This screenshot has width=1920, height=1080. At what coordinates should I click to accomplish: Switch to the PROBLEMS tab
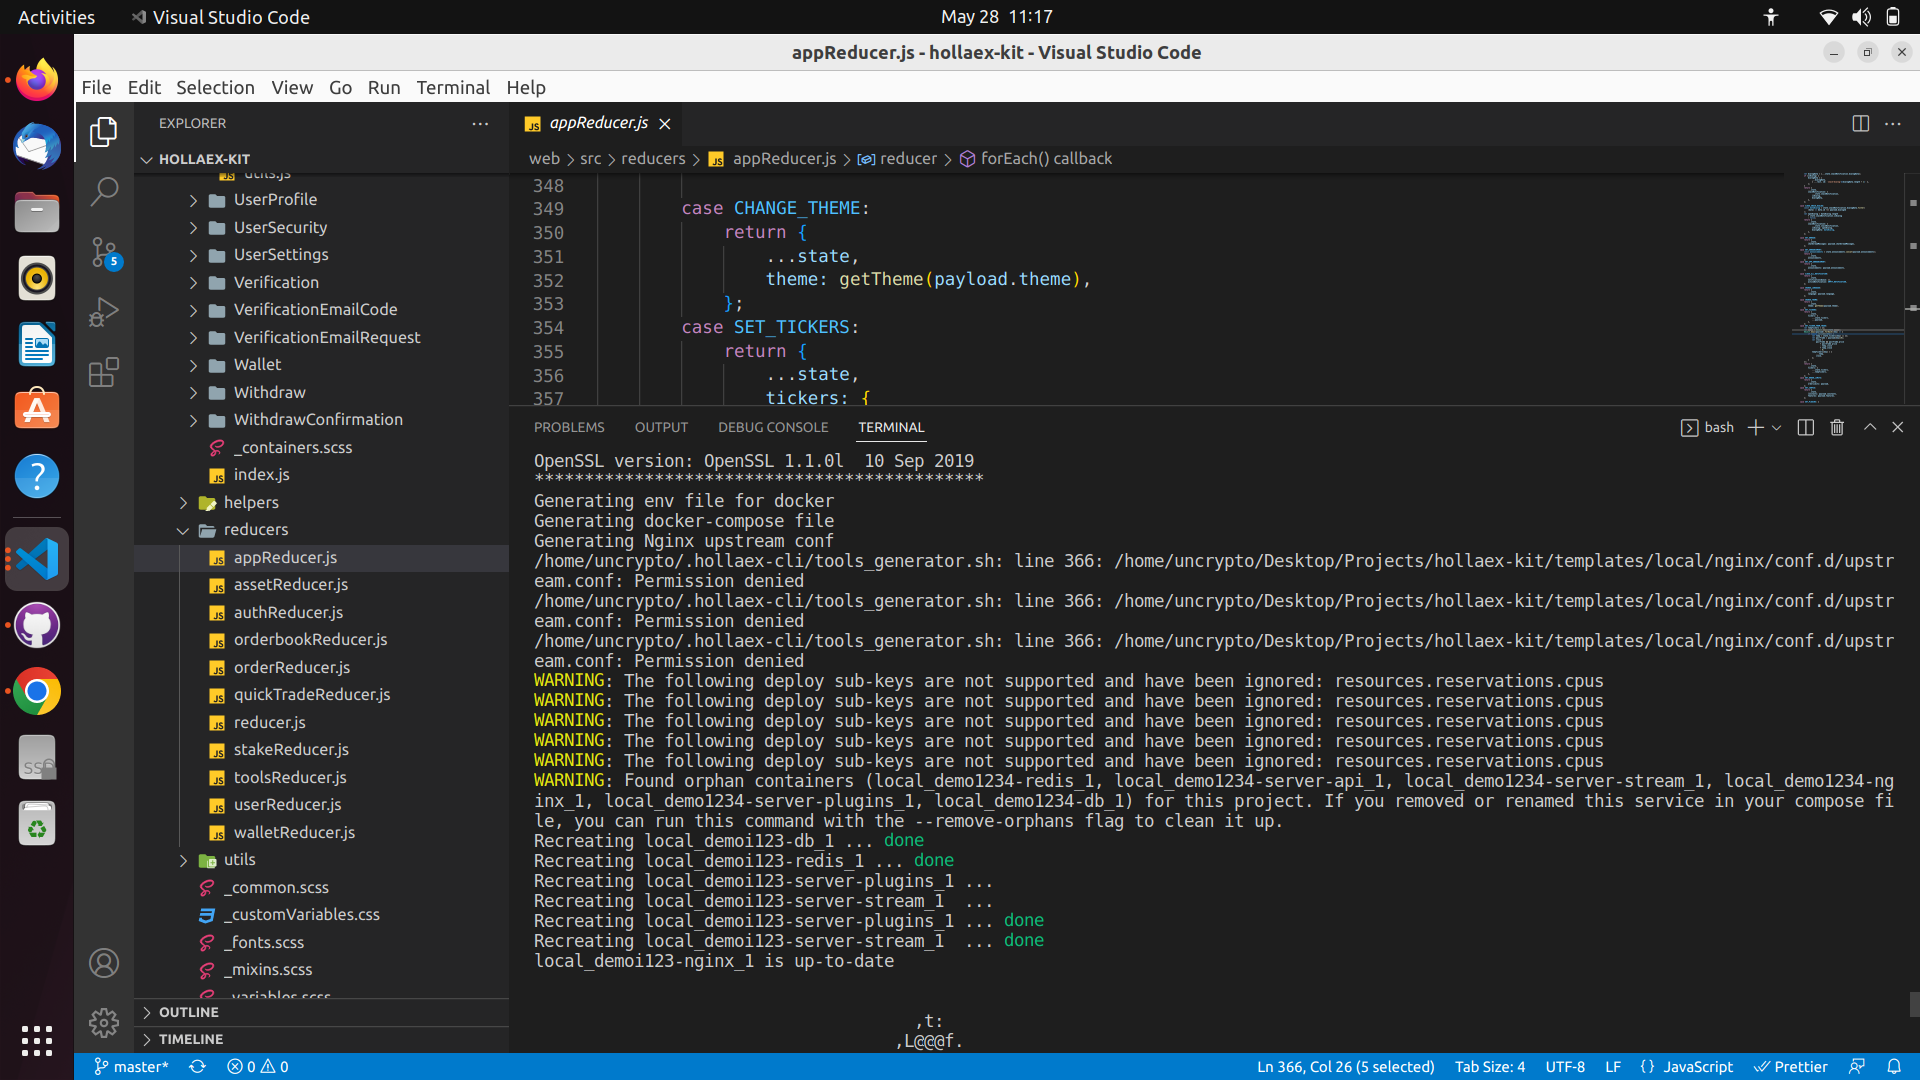569,428
